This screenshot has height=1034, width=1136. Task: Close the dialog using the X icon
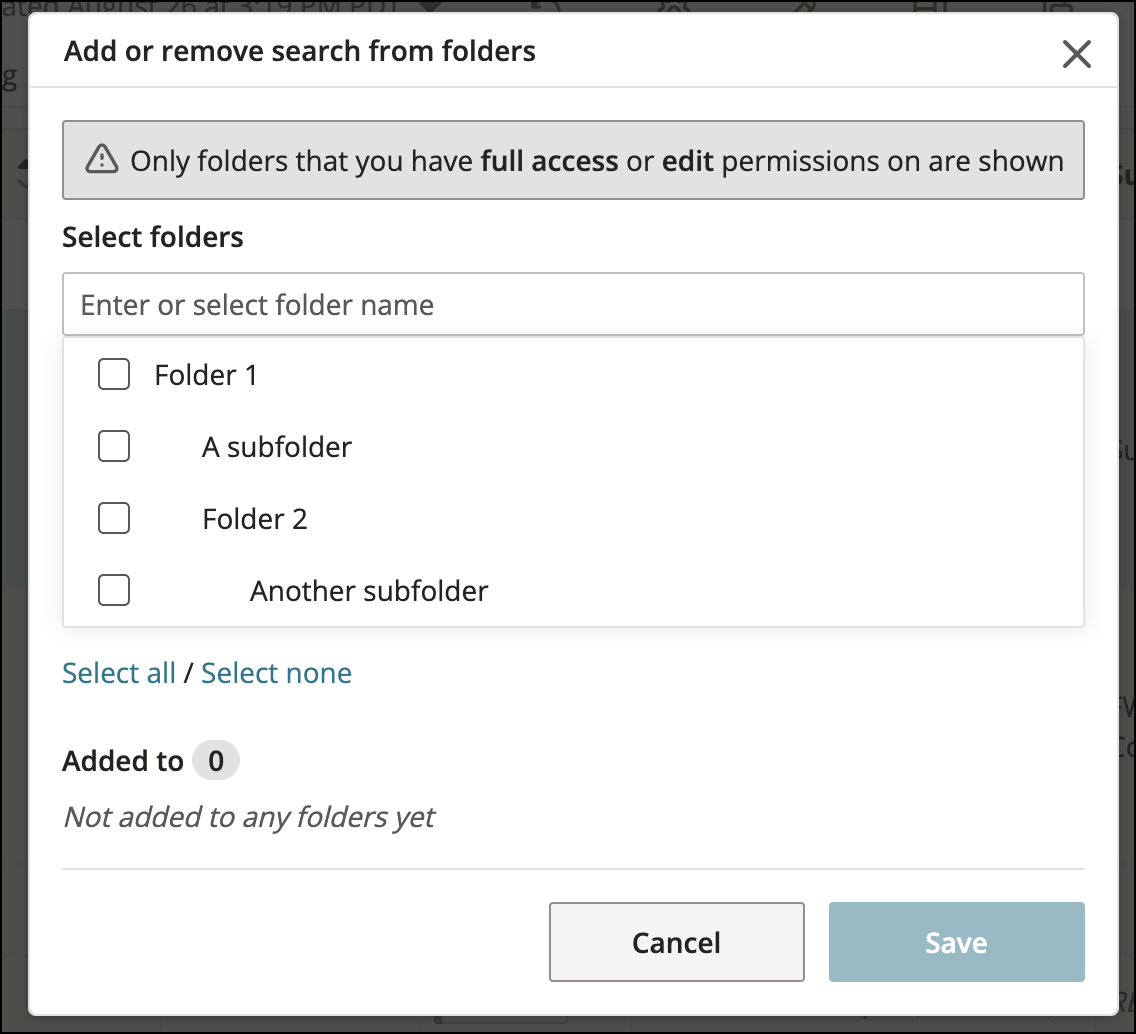pos(1077,54)
